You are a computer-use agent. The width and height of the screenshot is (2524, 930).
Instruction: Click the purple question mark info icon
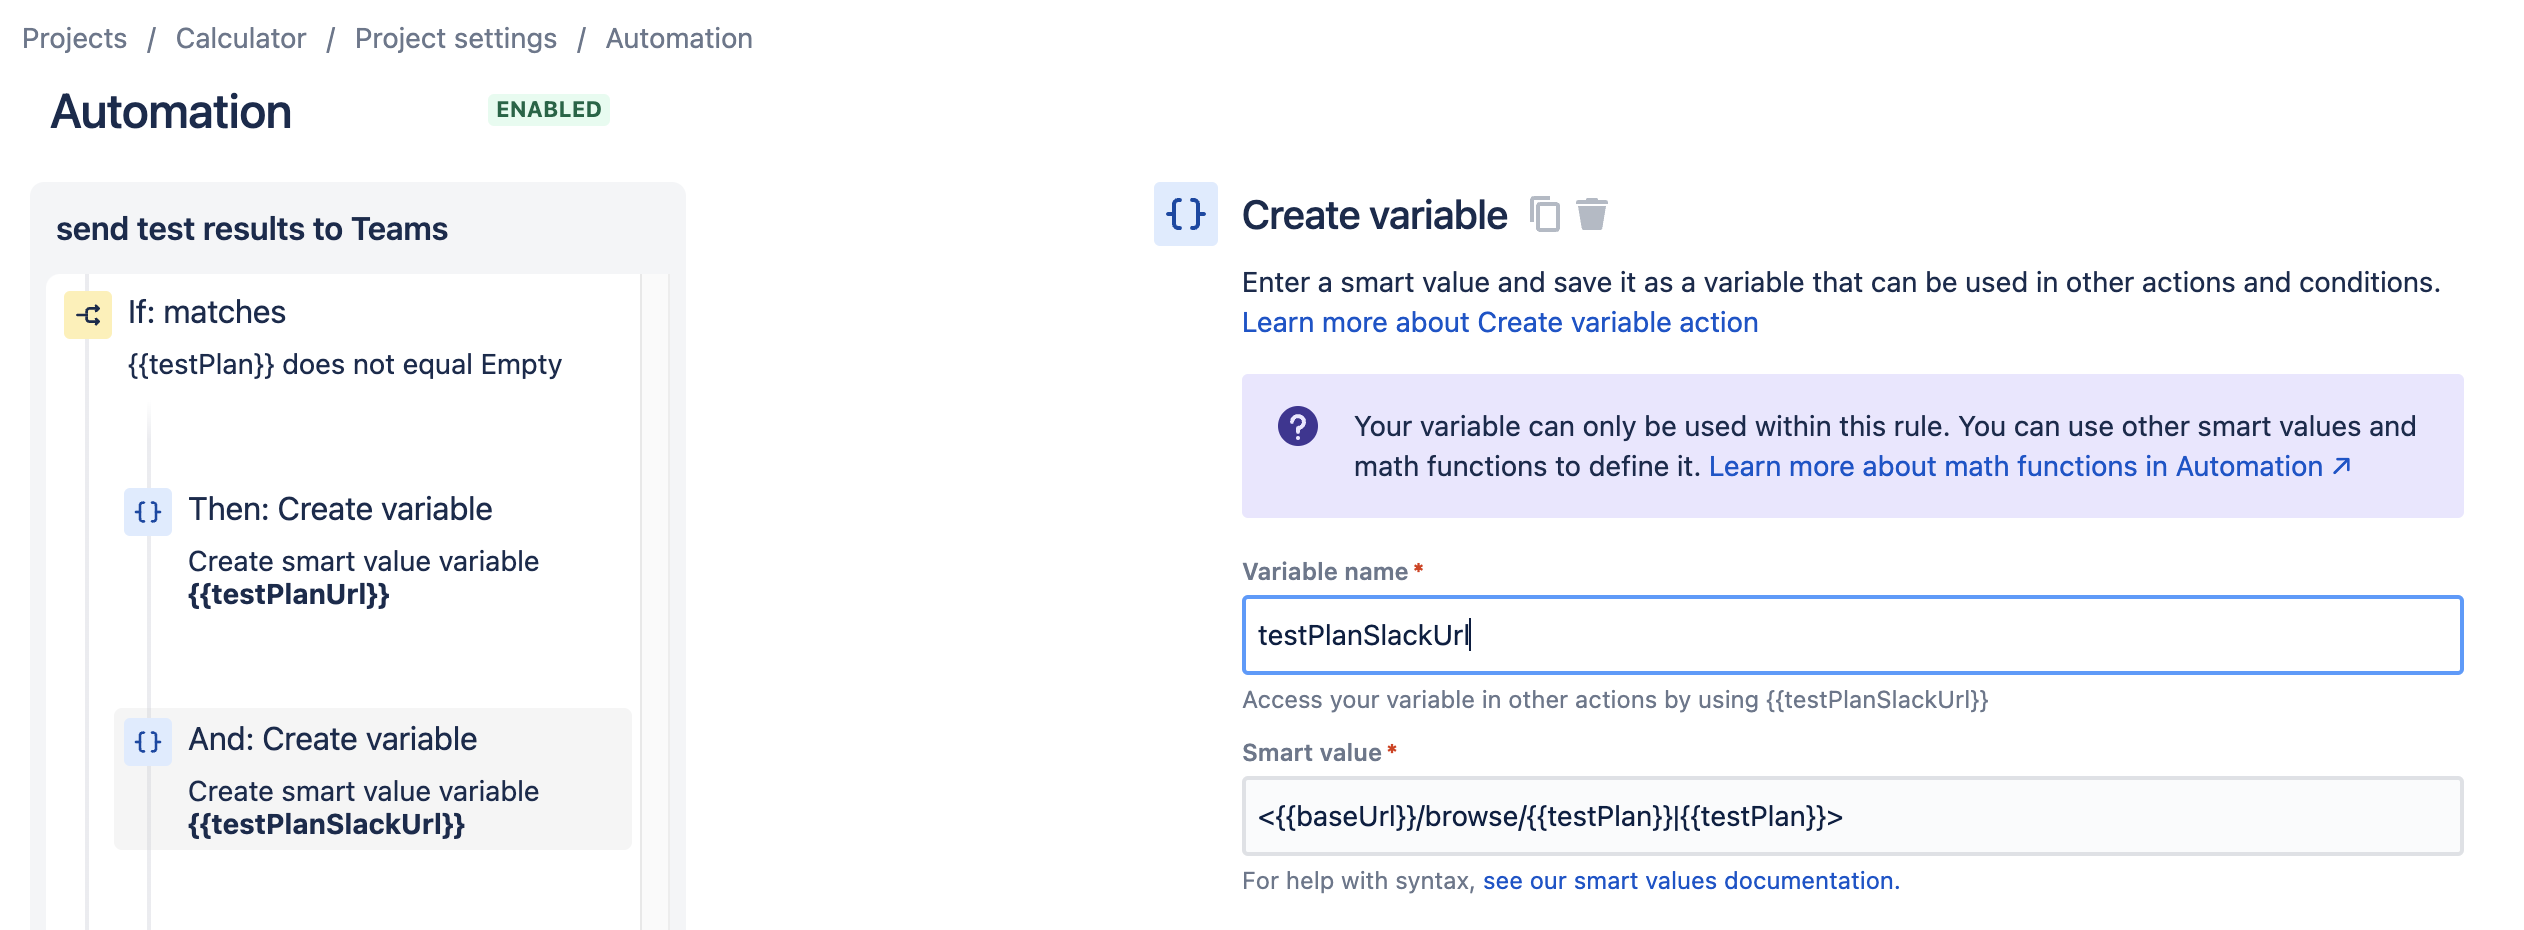1298,427
